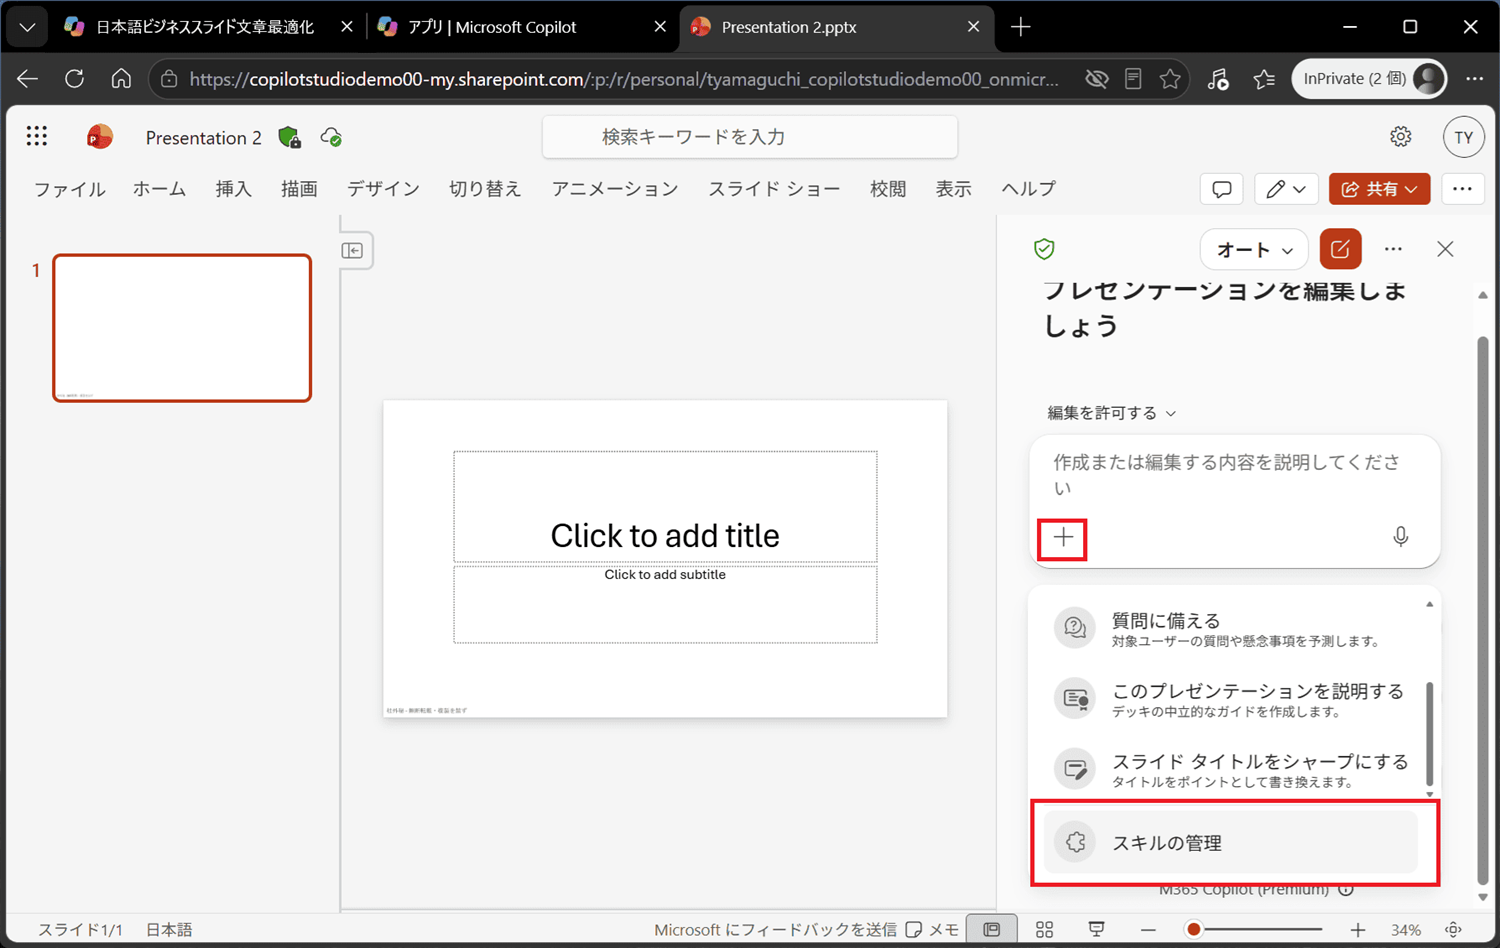Activate the microphone icon for voice input
The image size is (1500, 948).
click(1401, 537)
